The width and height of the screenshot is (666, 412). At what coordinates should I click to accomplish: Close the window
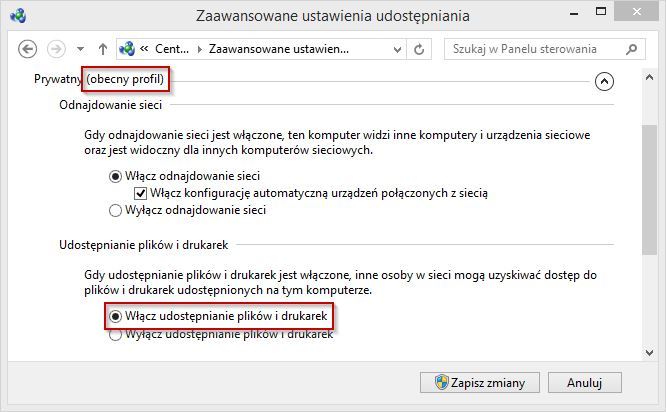tap(636, 12)
